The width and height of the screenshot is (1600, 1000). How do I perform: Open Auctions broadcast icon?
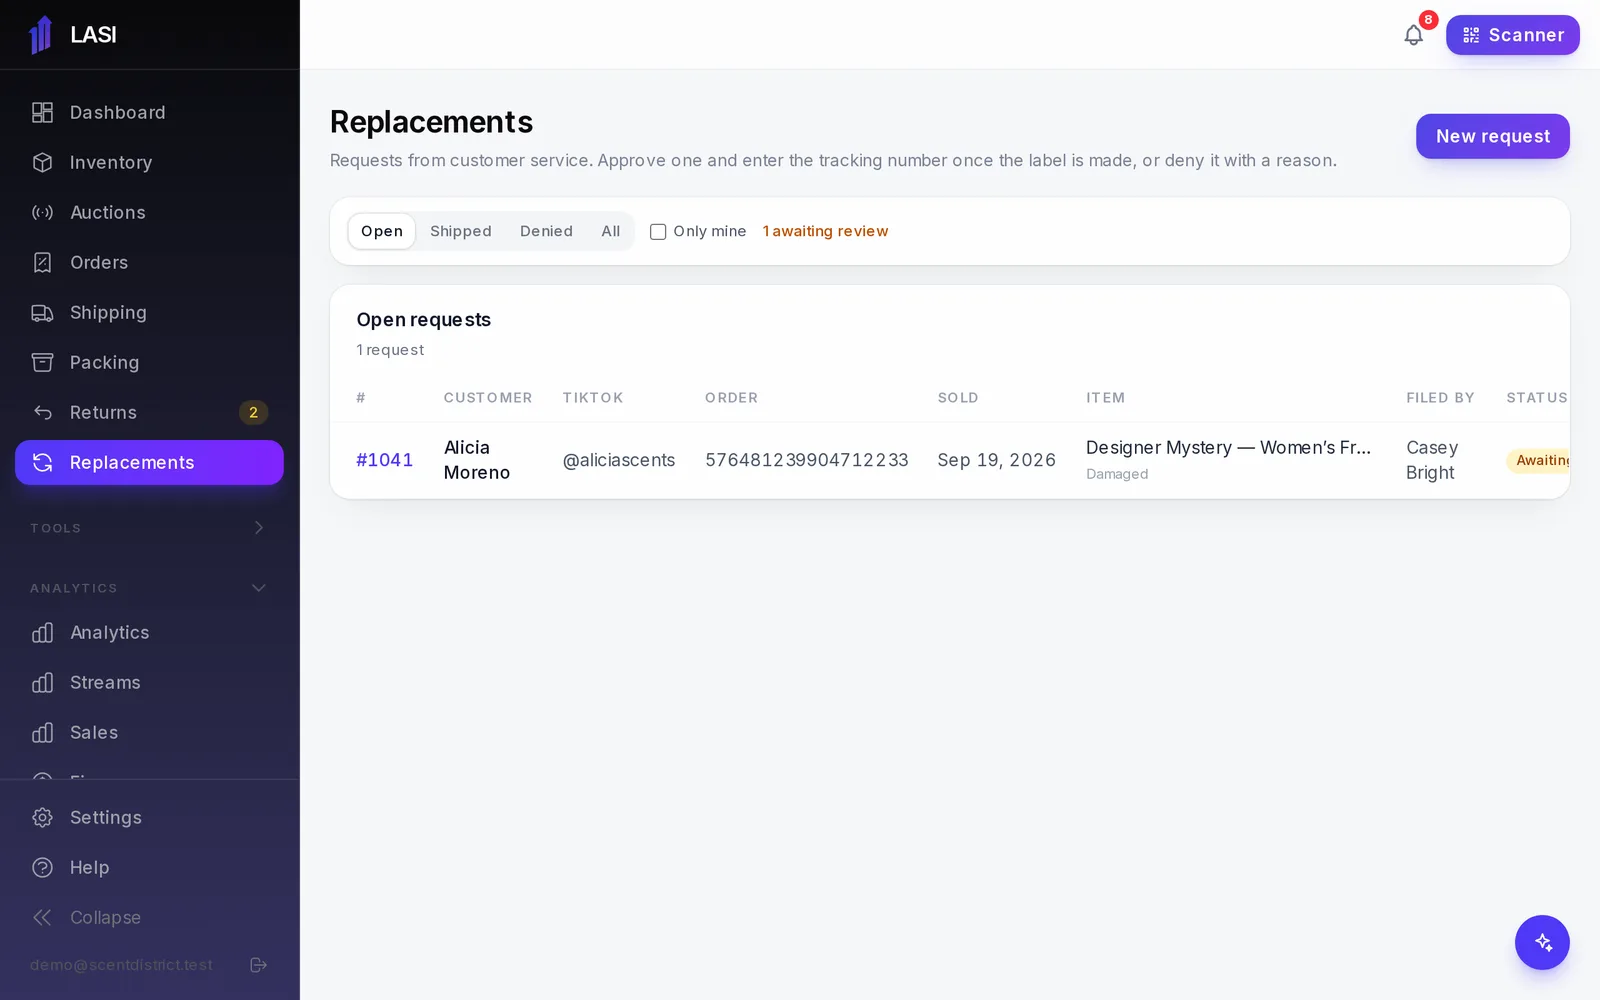click(42, 213)
